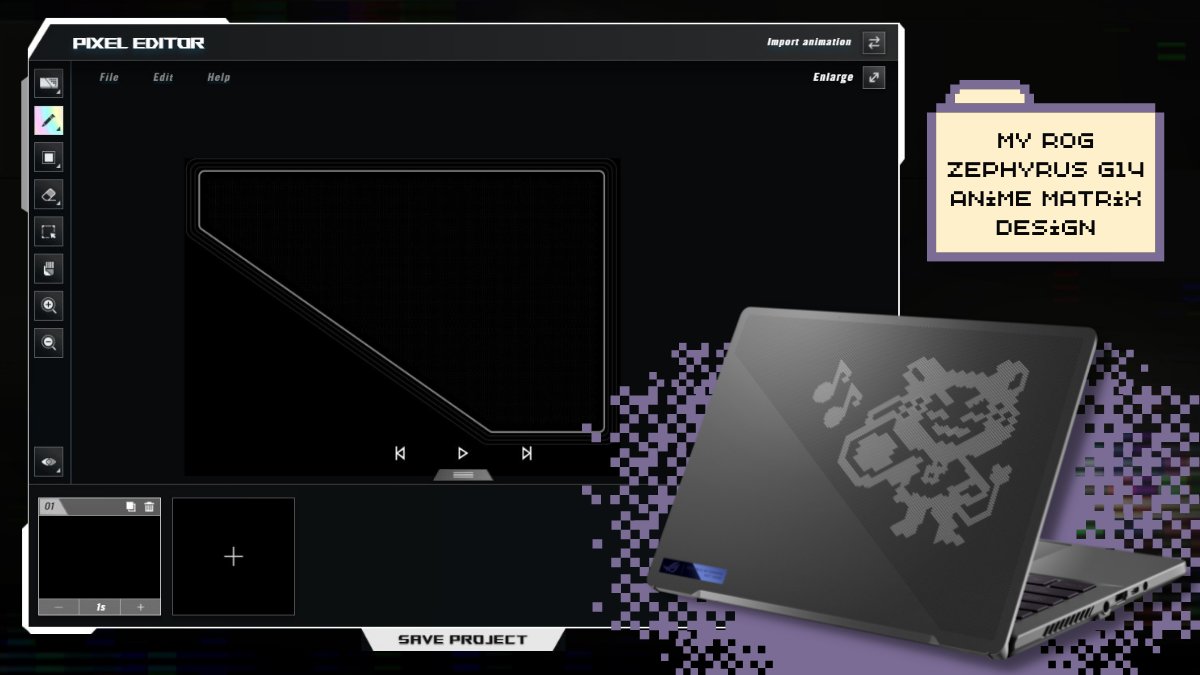This screenshot has width=1200, height=675.
Task: Select the rectangular selection tool
Action: [x=48, y=232]
